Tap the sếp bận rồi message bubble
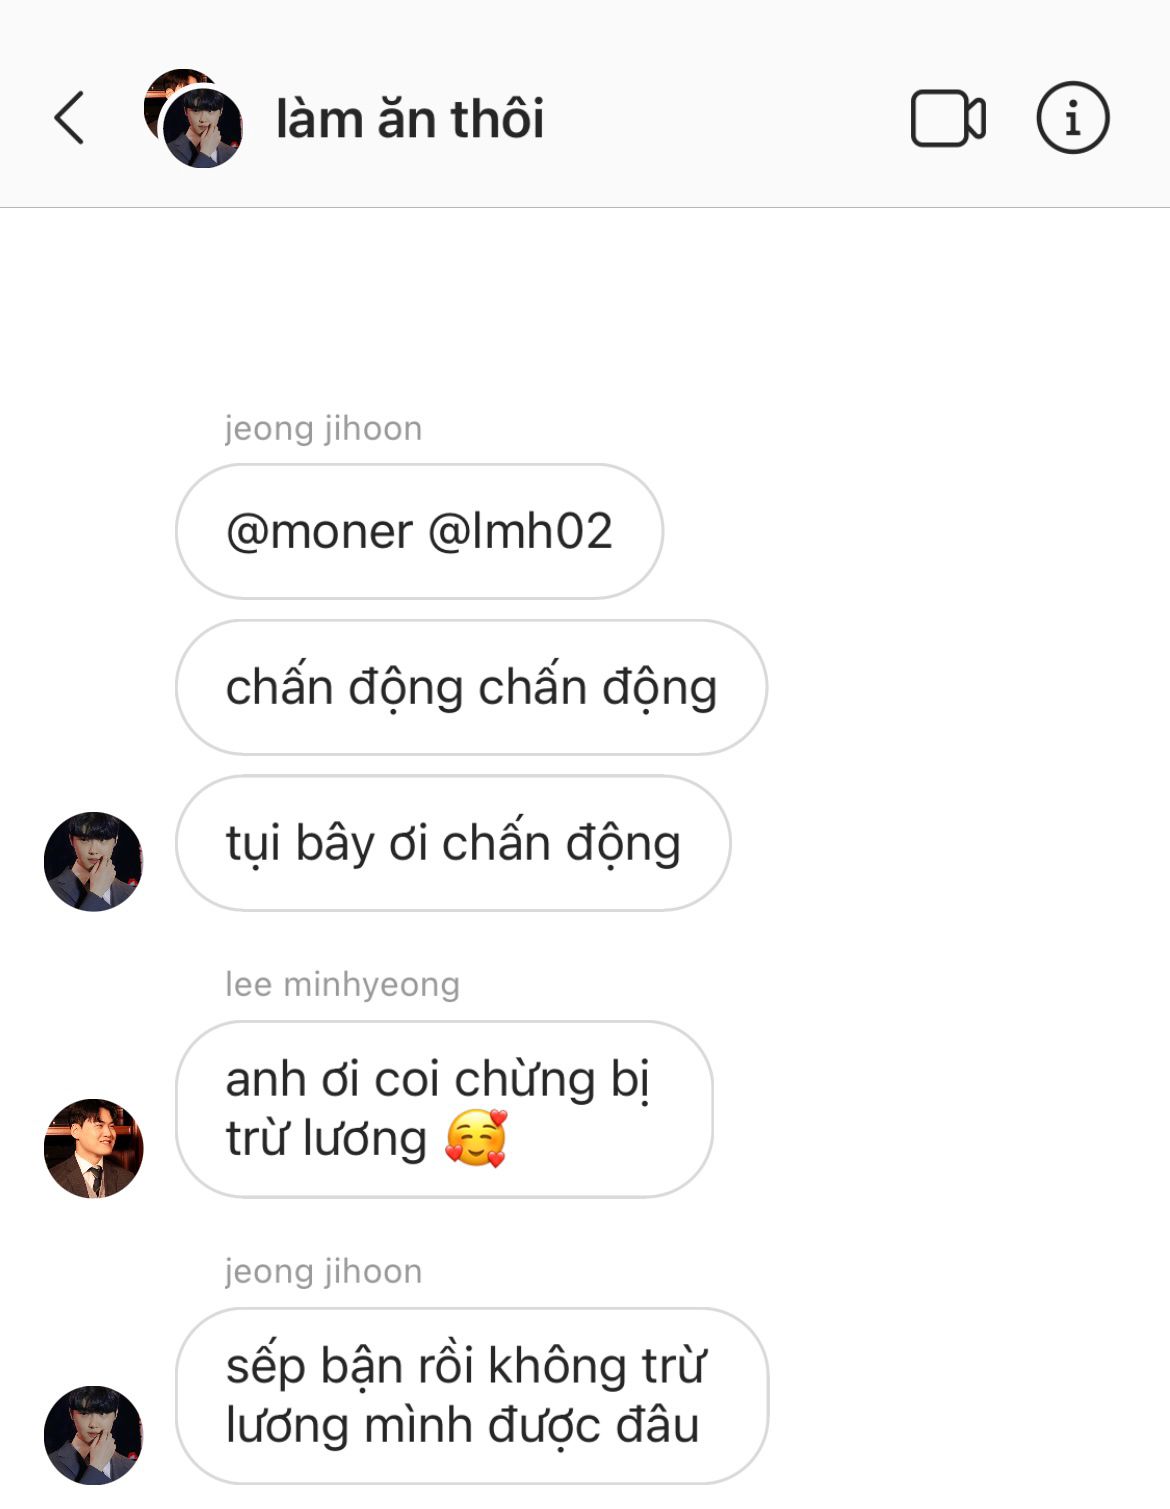The width and height of the screenshot is (1170, 1509). 472,1396
